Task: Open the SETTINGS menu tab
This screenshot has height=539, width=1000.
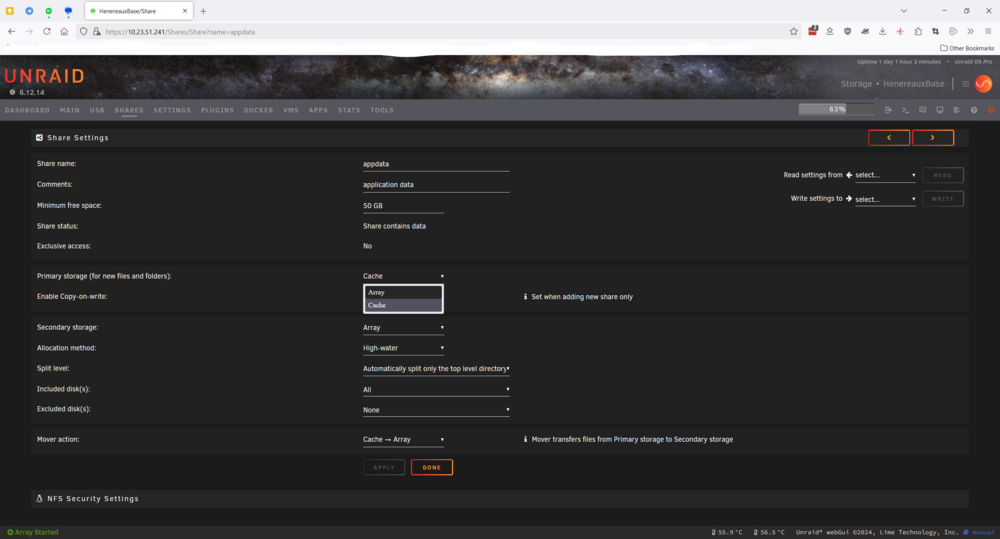Action: pyautogui.click(x=172, y=110)
